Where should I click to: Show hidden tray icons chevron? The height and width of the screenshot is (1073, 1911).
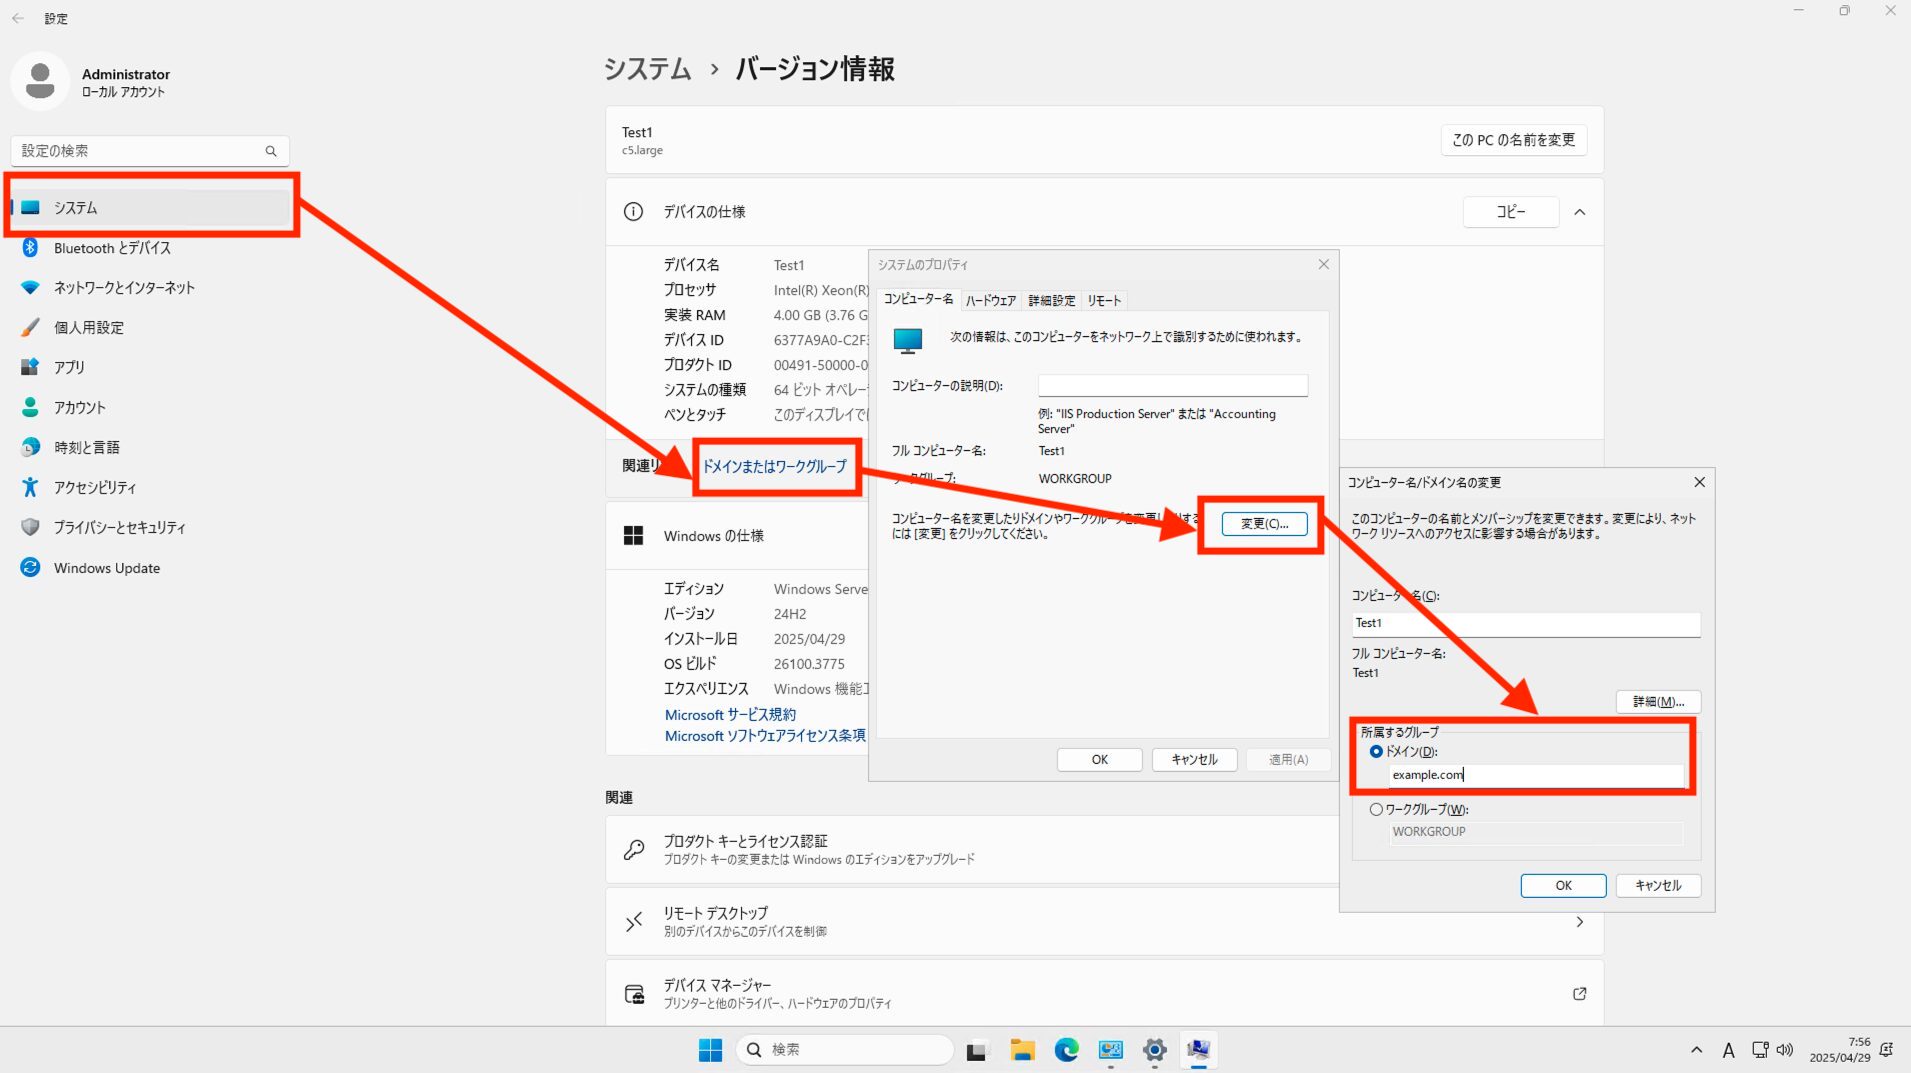[1696, 1050]
